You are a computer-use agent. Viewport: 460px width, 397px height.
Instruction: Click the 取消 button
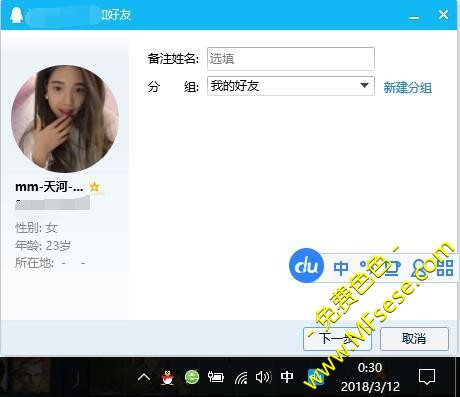pyautogui.click(x=414, y=339)
